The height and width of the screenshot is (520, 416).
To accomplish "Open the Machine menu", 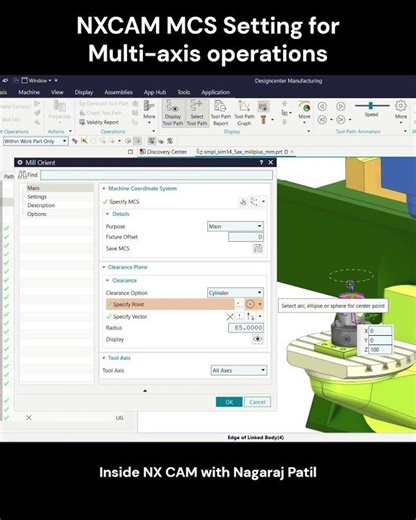I will tap(29, 92).
